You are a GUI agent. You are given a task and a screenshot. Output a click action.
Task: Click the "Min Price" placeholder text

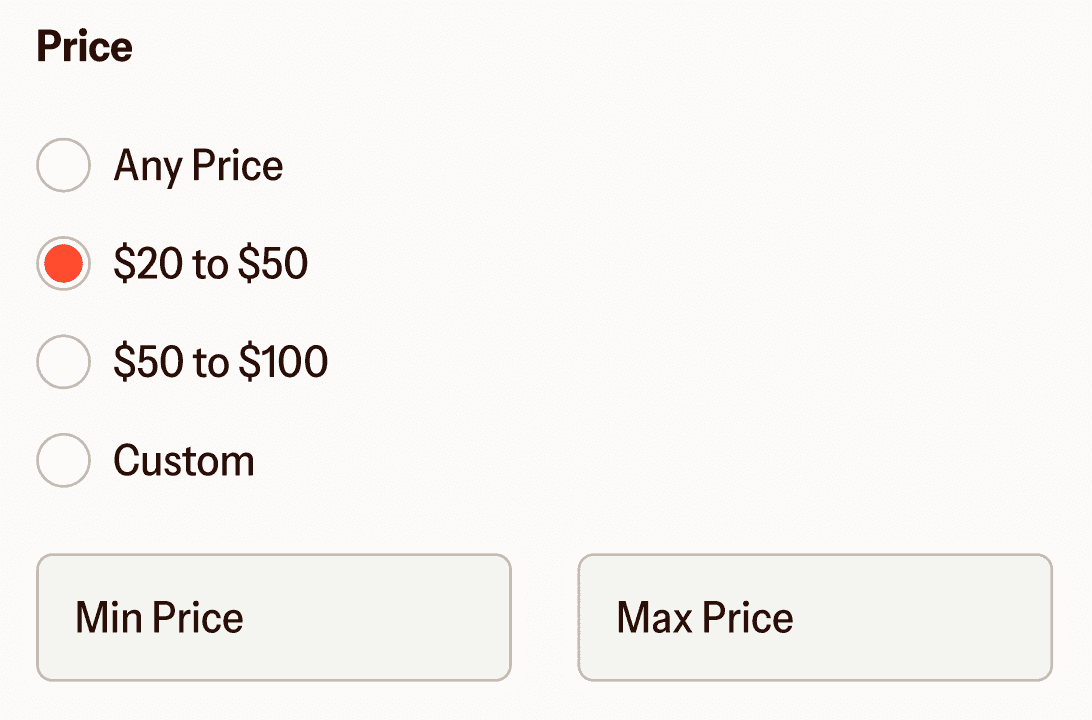159,618
